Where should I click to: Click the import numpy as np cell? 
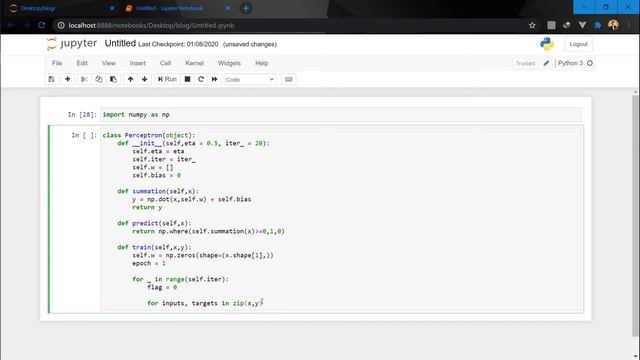[340, 115]
